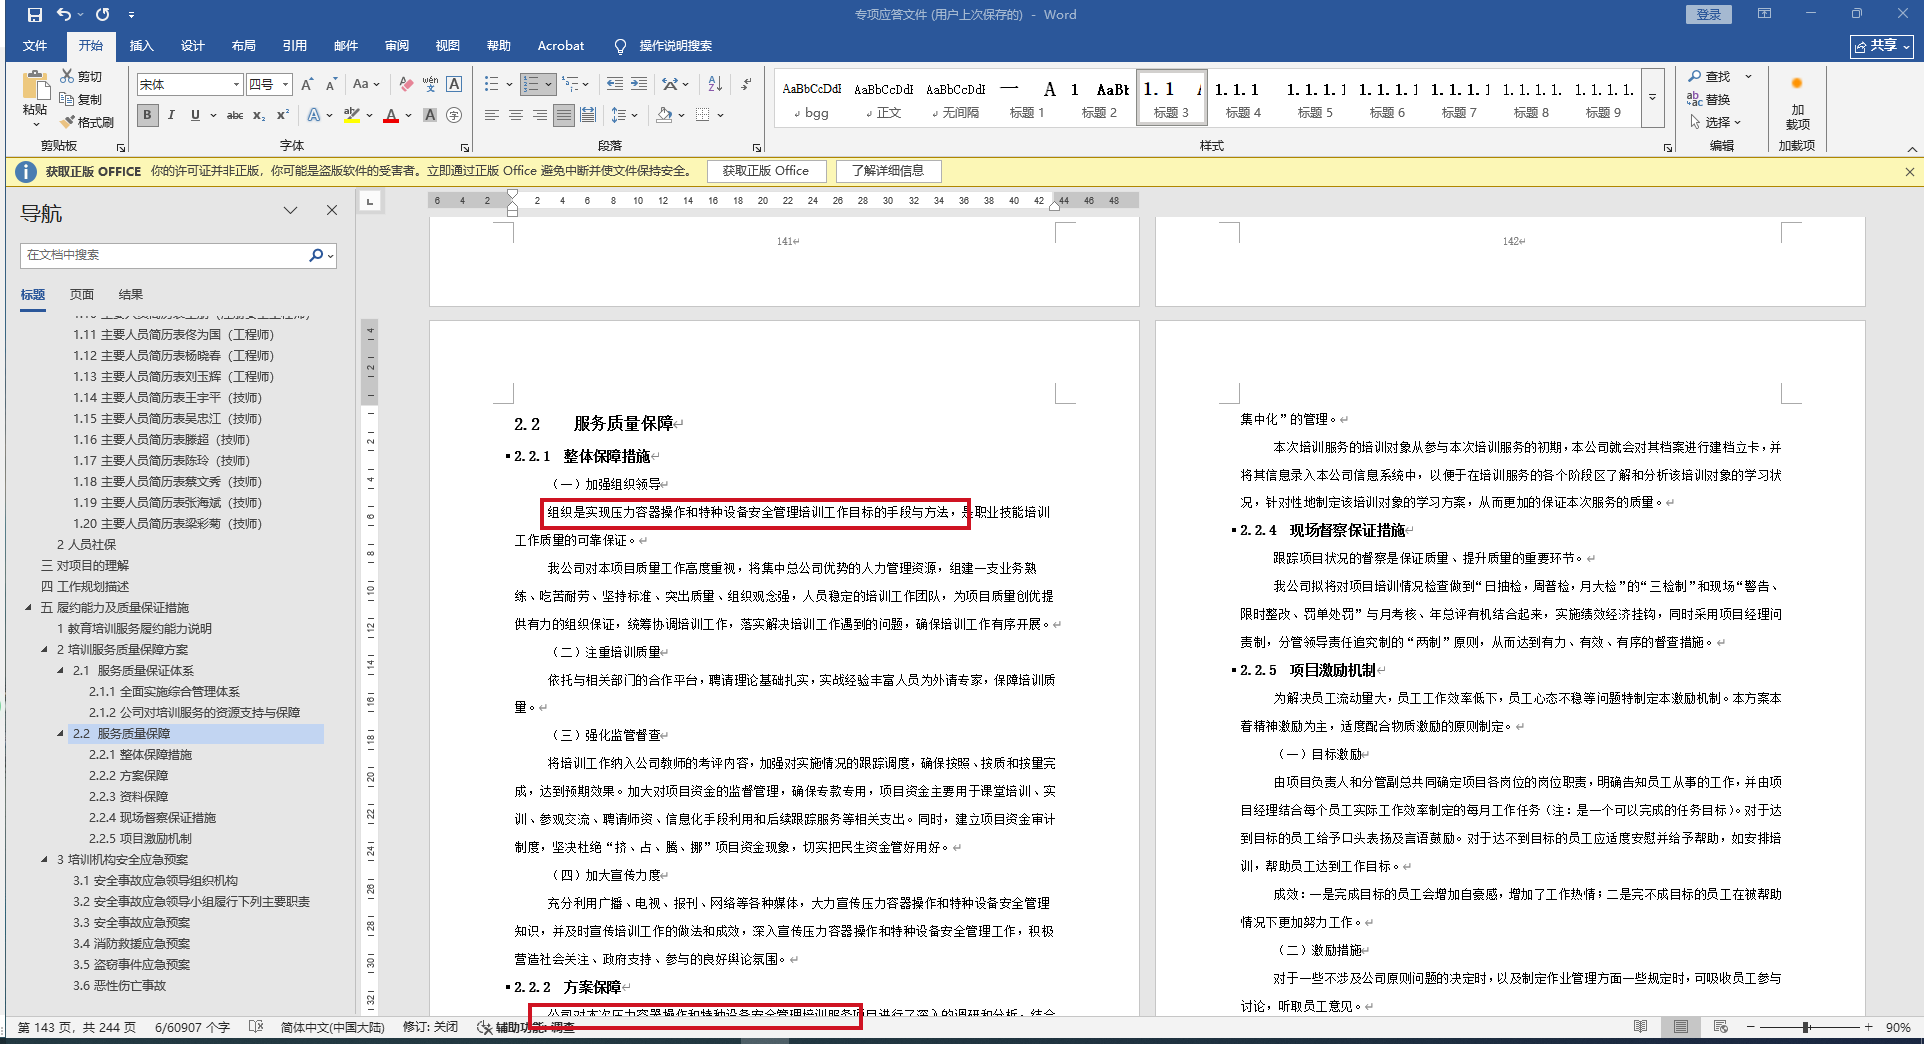Open the 布局 ribbon tab

(244, 46)
